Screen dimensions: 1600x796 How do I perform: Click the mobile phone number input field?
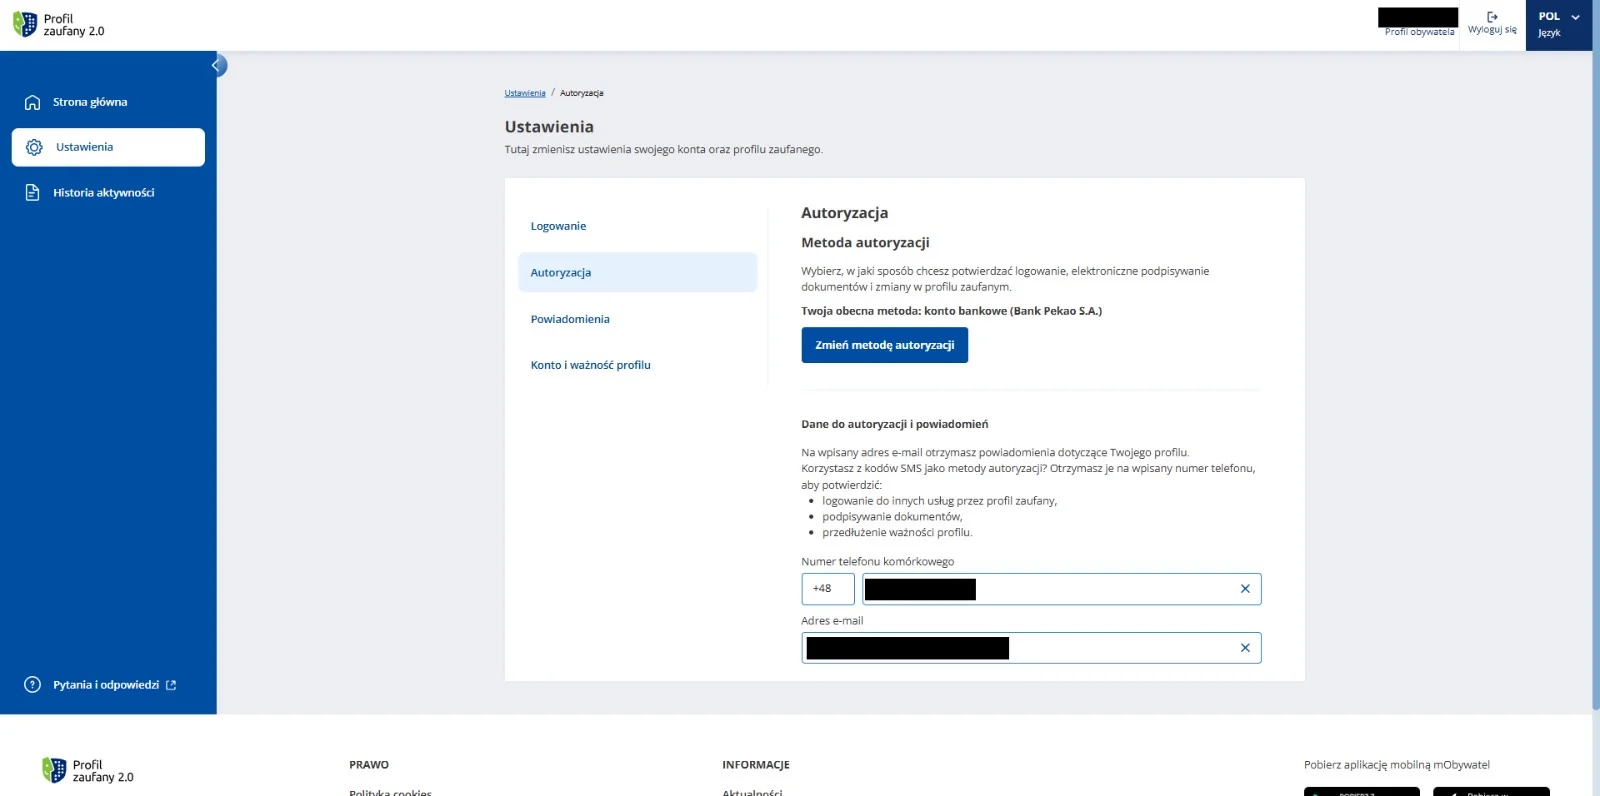(x=1061, y=589)
